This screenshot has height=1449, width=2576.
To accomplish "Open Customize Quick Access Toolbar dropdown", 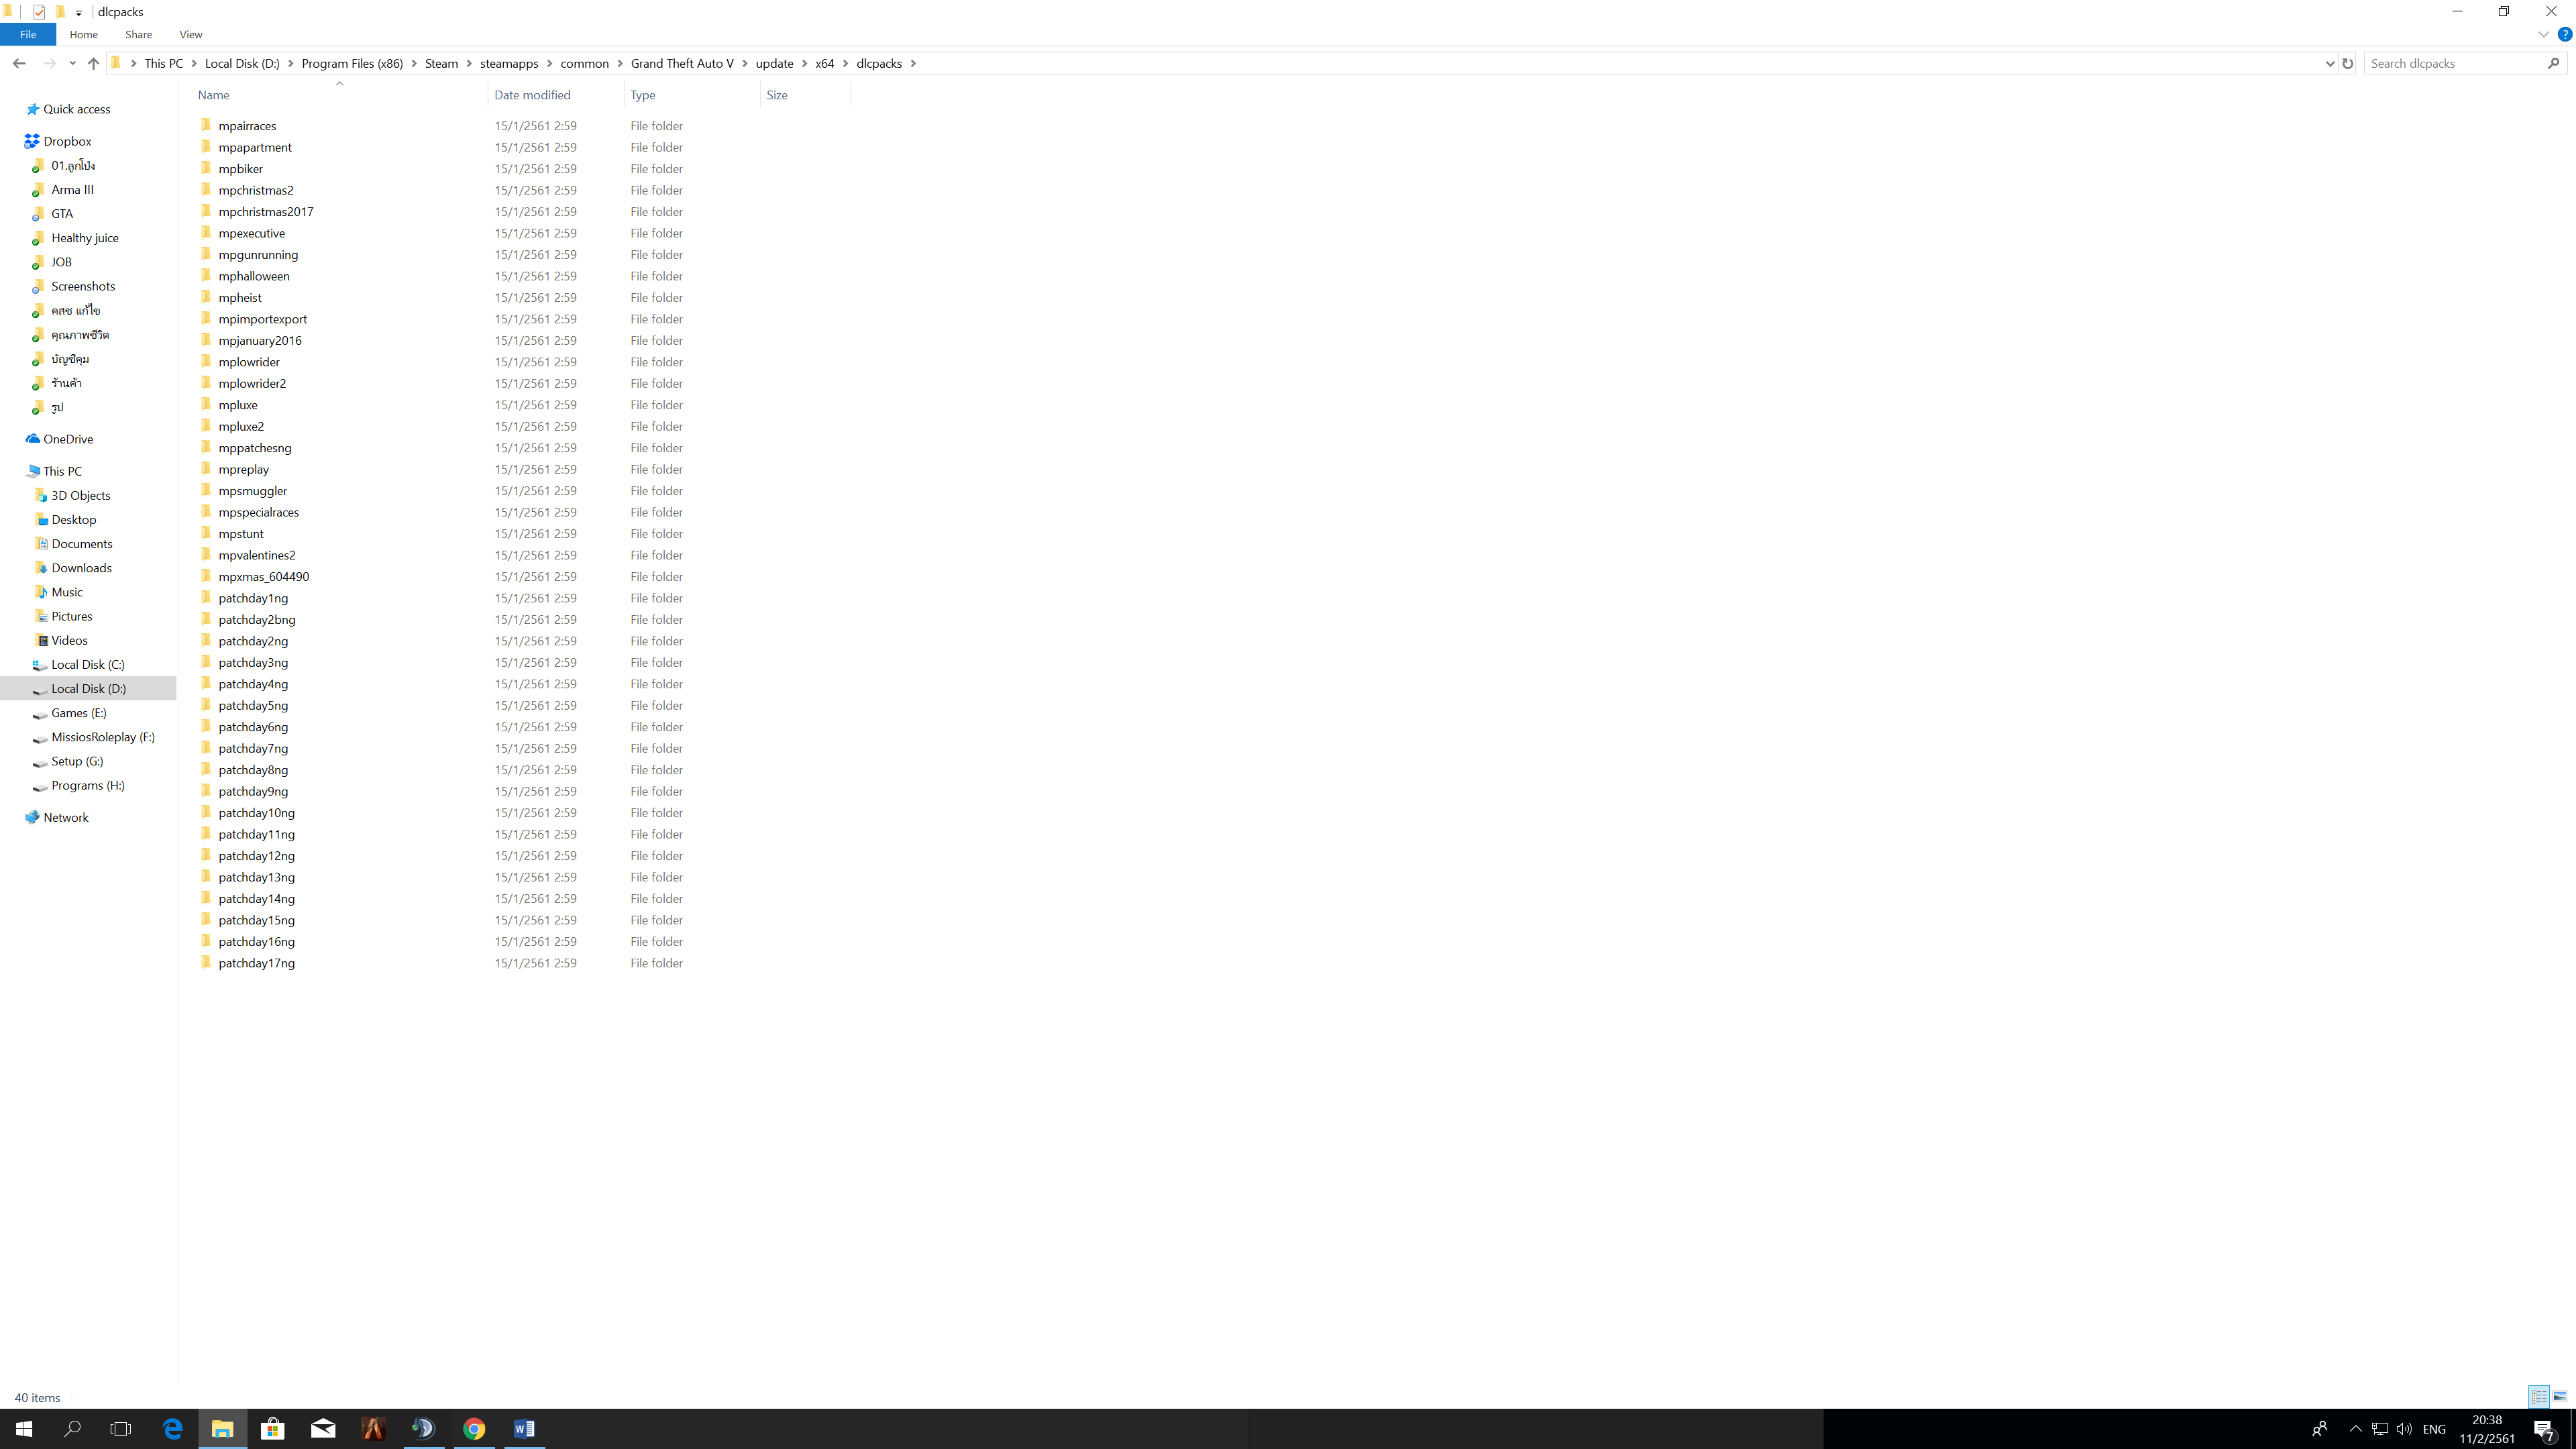I will [78, 13].
